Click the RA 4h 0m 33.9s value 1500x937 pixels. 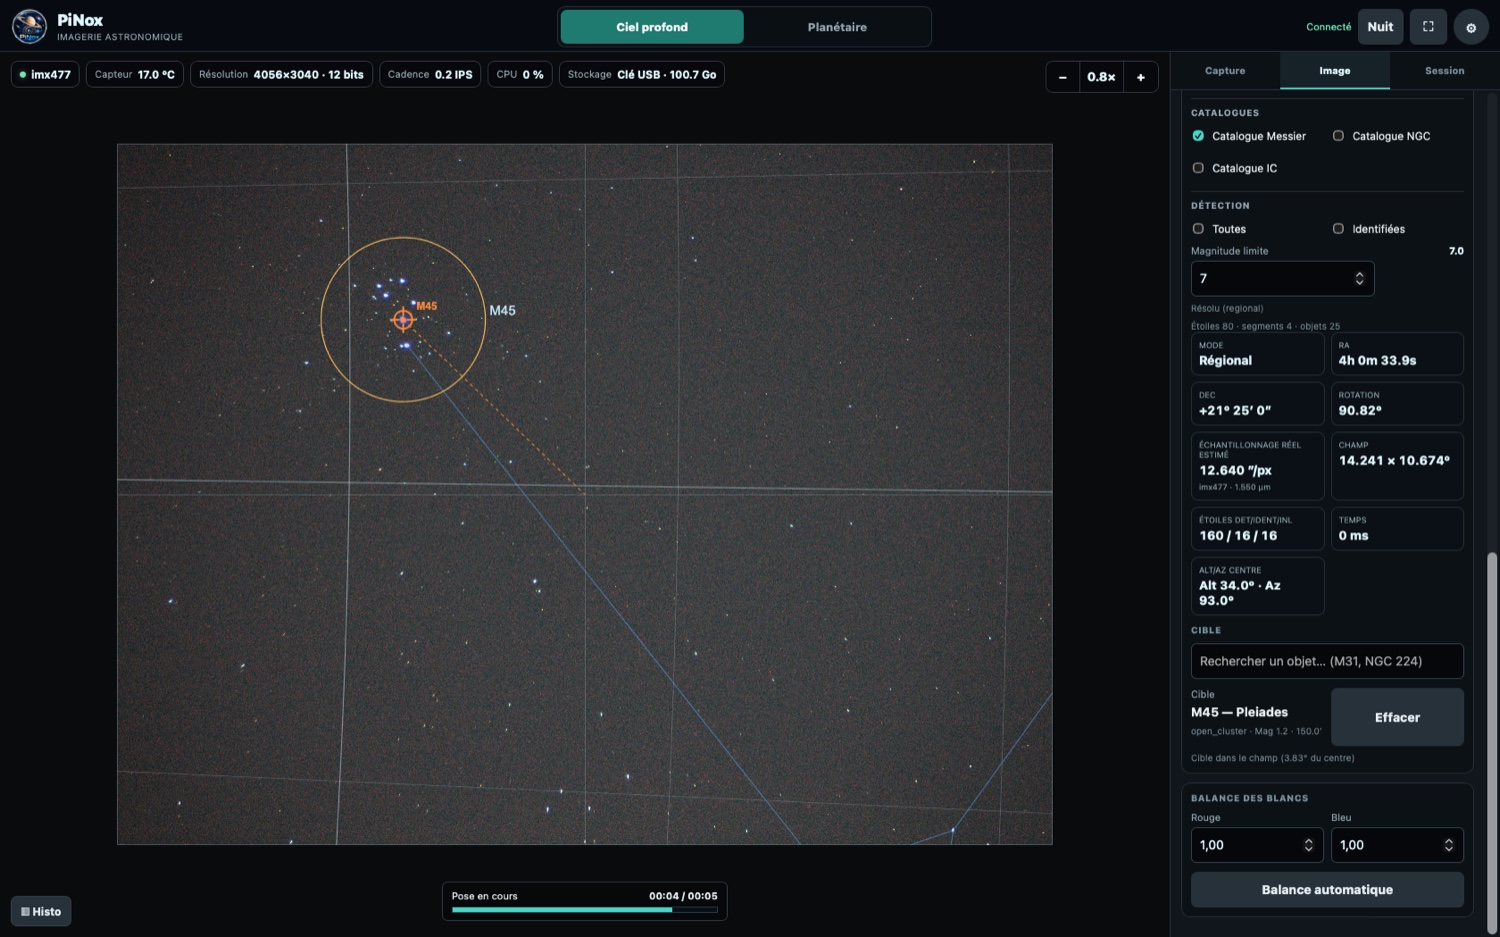(x=1377, y=361)
